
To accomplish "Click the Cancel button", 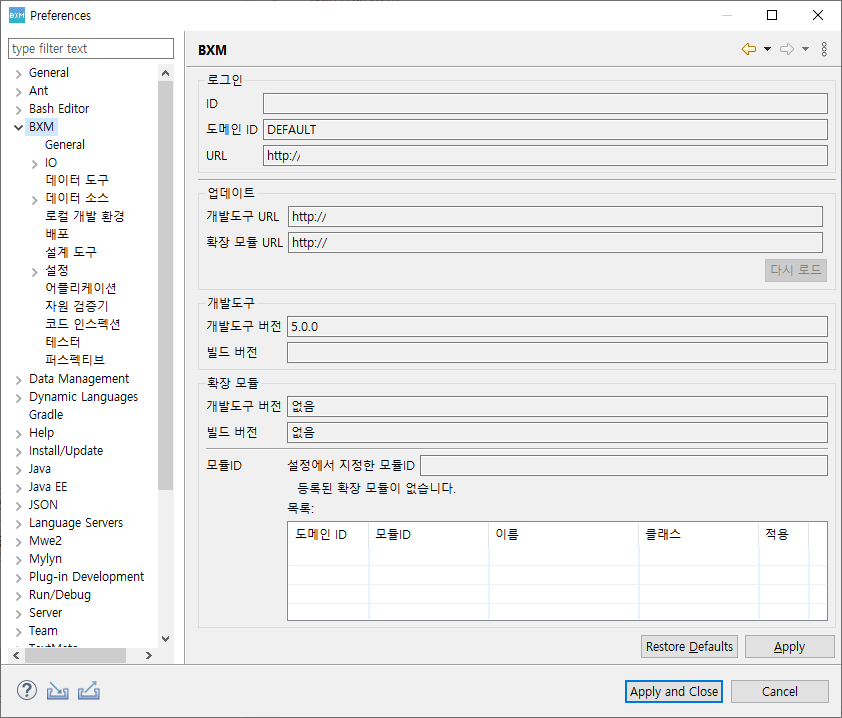I will tap(780, 692).
